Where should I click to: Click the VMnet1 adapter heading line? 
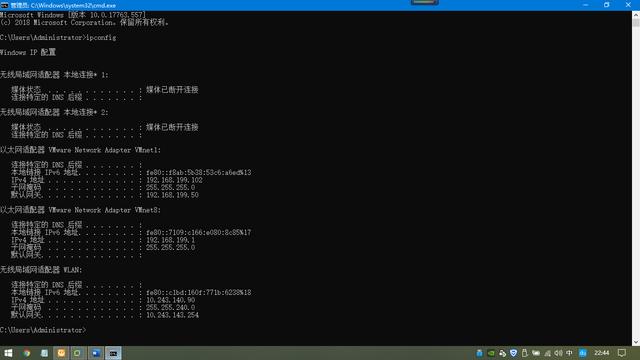(x=80, y=150)
